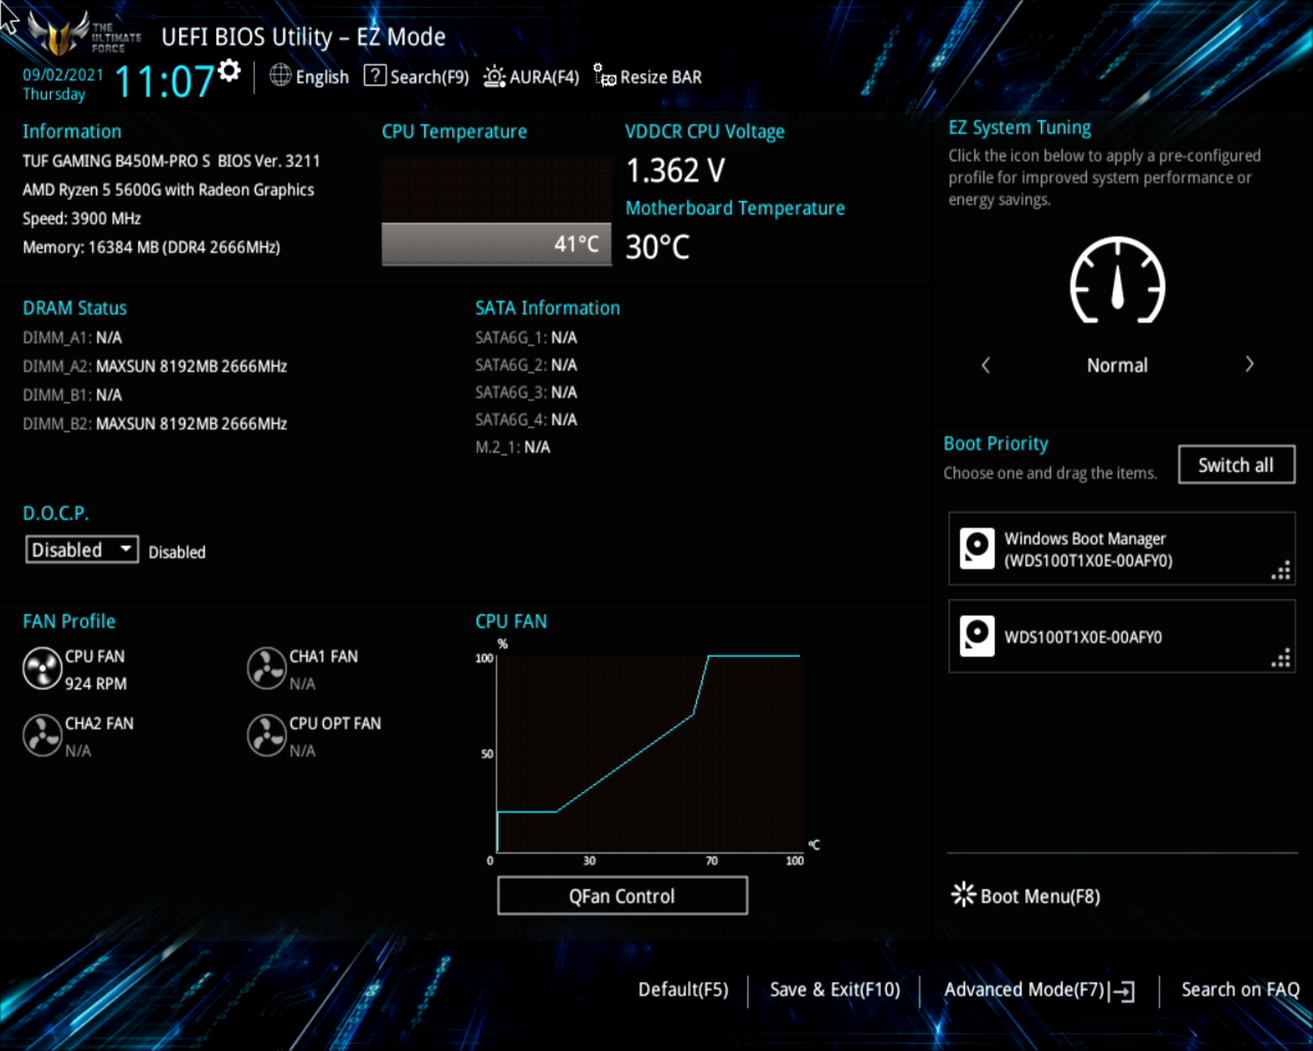Click the SATA6G_3 N/A row
The image size is (1313, 1051).
(x=526, y=392)
